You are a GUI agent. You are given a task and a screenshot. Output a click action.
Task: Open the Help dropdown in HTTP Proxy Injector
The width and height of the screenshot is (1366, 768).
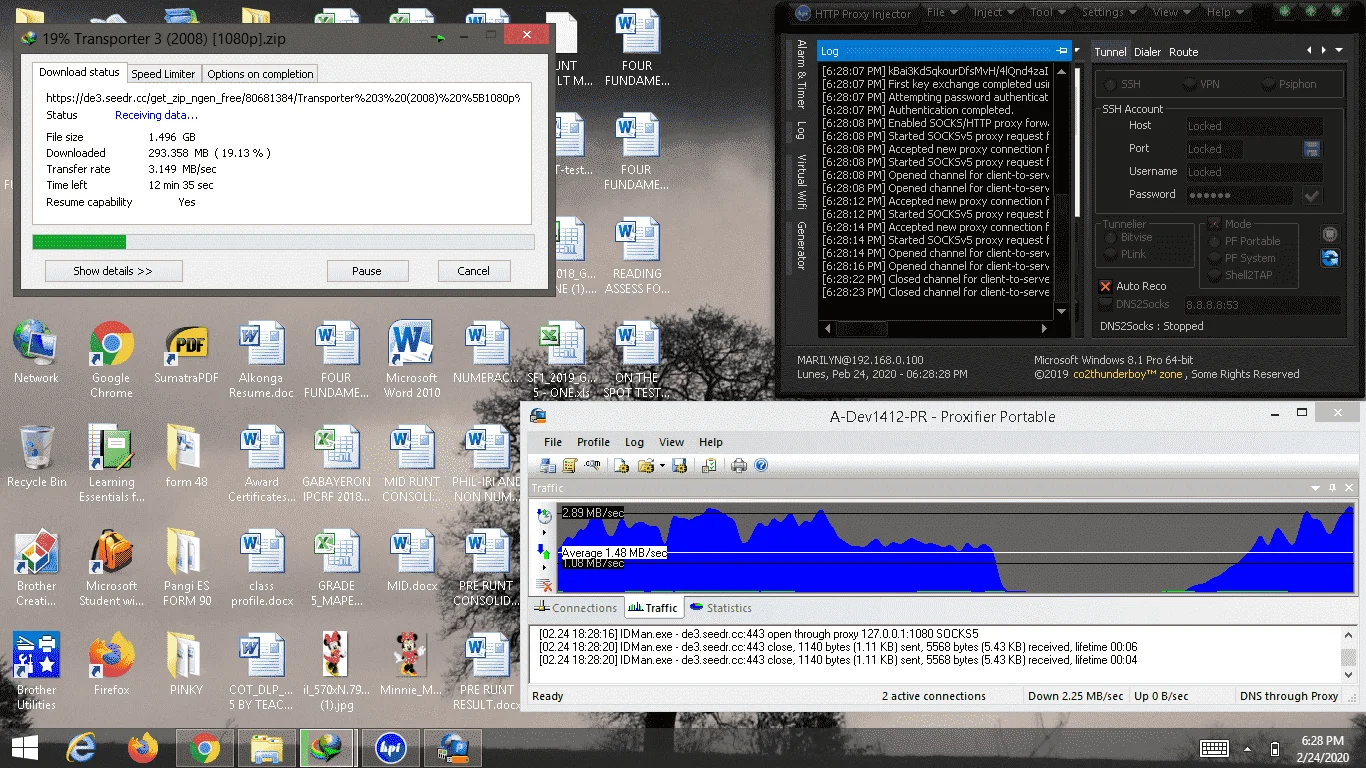pyautogui.click(x=1226, y=13)
